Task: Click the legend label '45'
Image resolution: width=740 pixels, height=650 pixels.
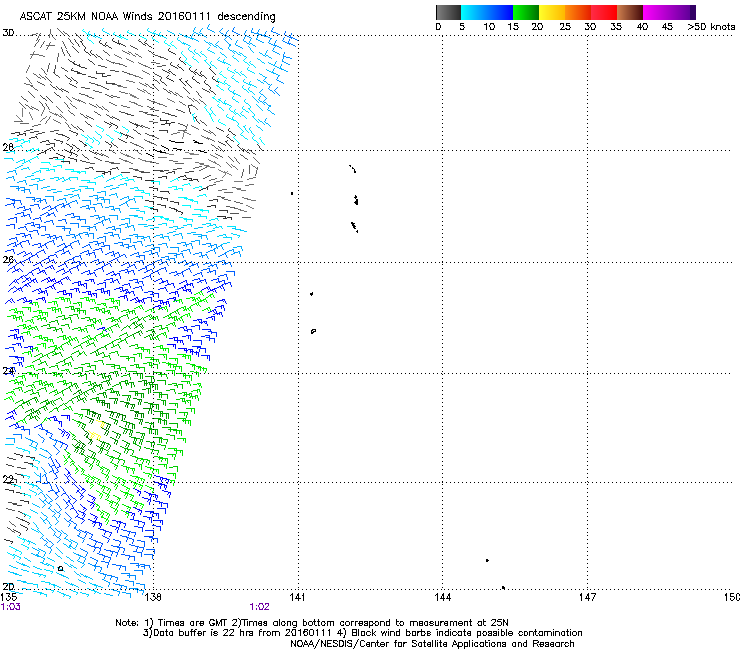Action: pyautogui.click(x=667, y=27)
